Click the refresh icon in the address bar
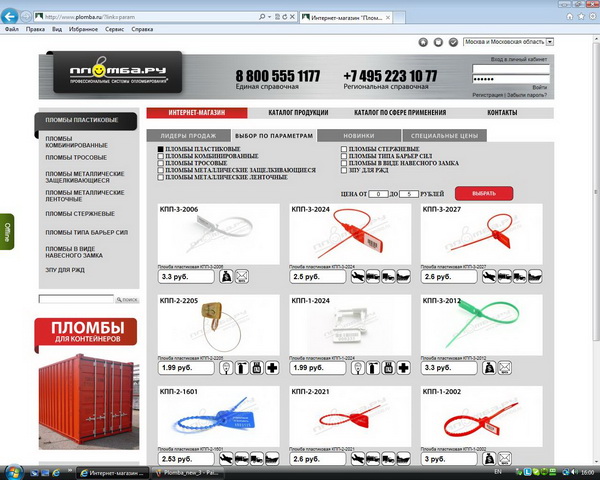Screen dimensions: 600x480 [x=285, y=17]
